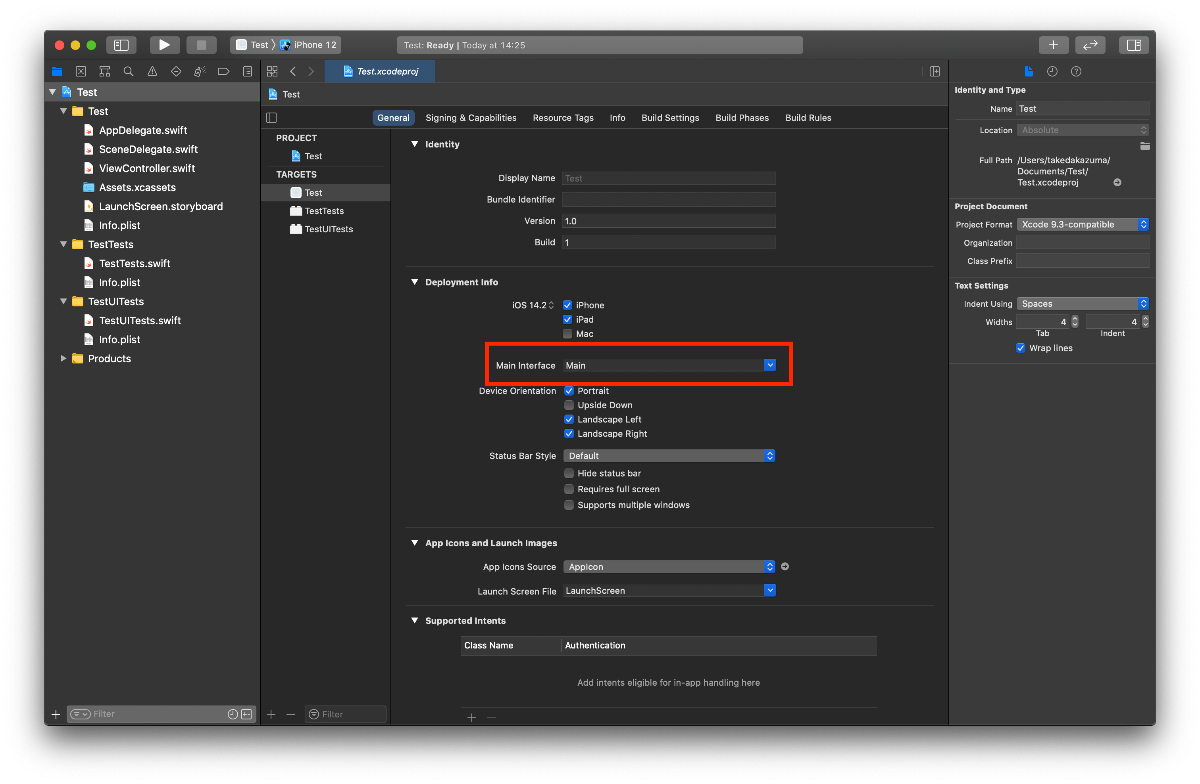1200x784 pixels.
Task: Open AppDelegate.swift in navigator
Action: (x=143, y=130)
